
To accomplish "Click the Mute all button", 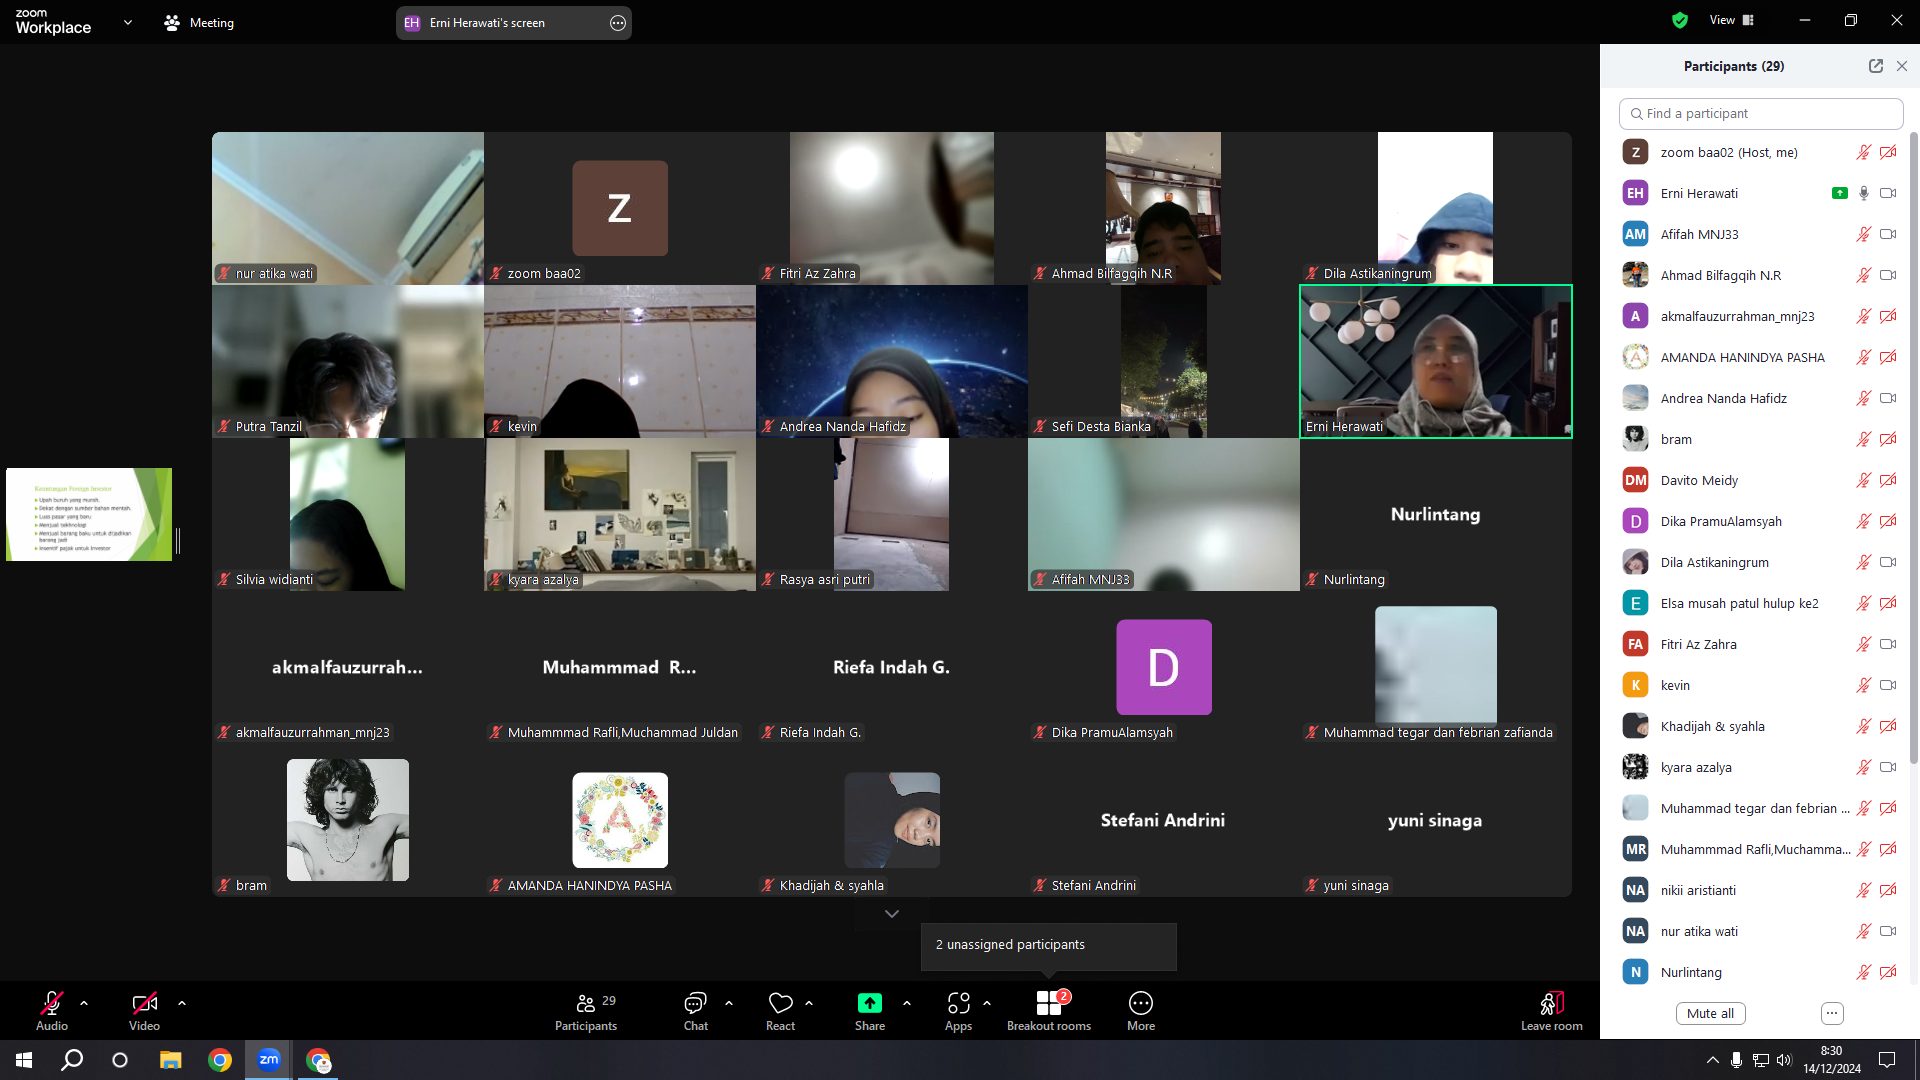I will pyautogui.click(x=1711, y=1013).
